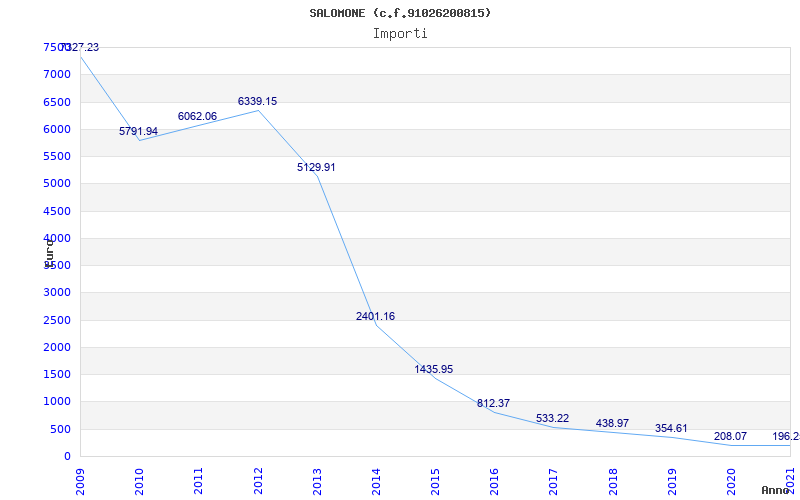Click the 0 y-axis tick label

point(67,456)
